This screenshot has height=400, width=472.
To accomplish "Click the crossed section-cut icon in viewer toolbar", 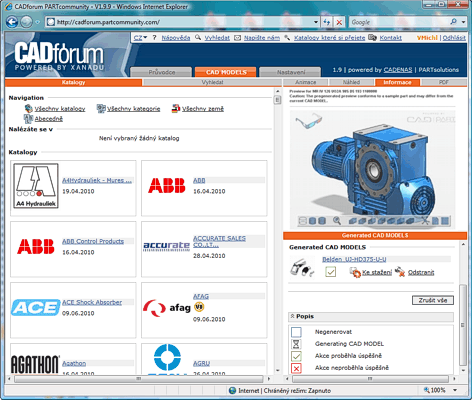I will tap(425, 221).
